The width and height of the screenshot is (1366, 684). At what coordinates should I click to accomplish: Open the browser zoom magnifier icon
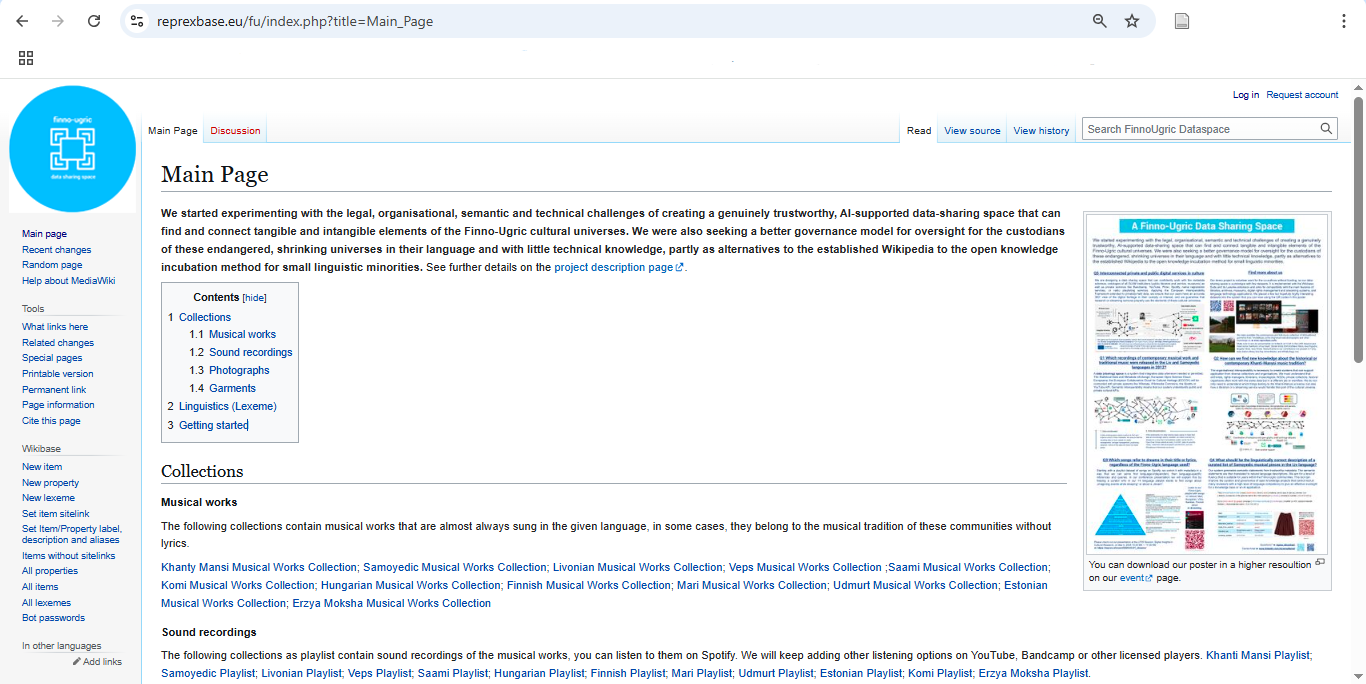tap(1100, 21)
